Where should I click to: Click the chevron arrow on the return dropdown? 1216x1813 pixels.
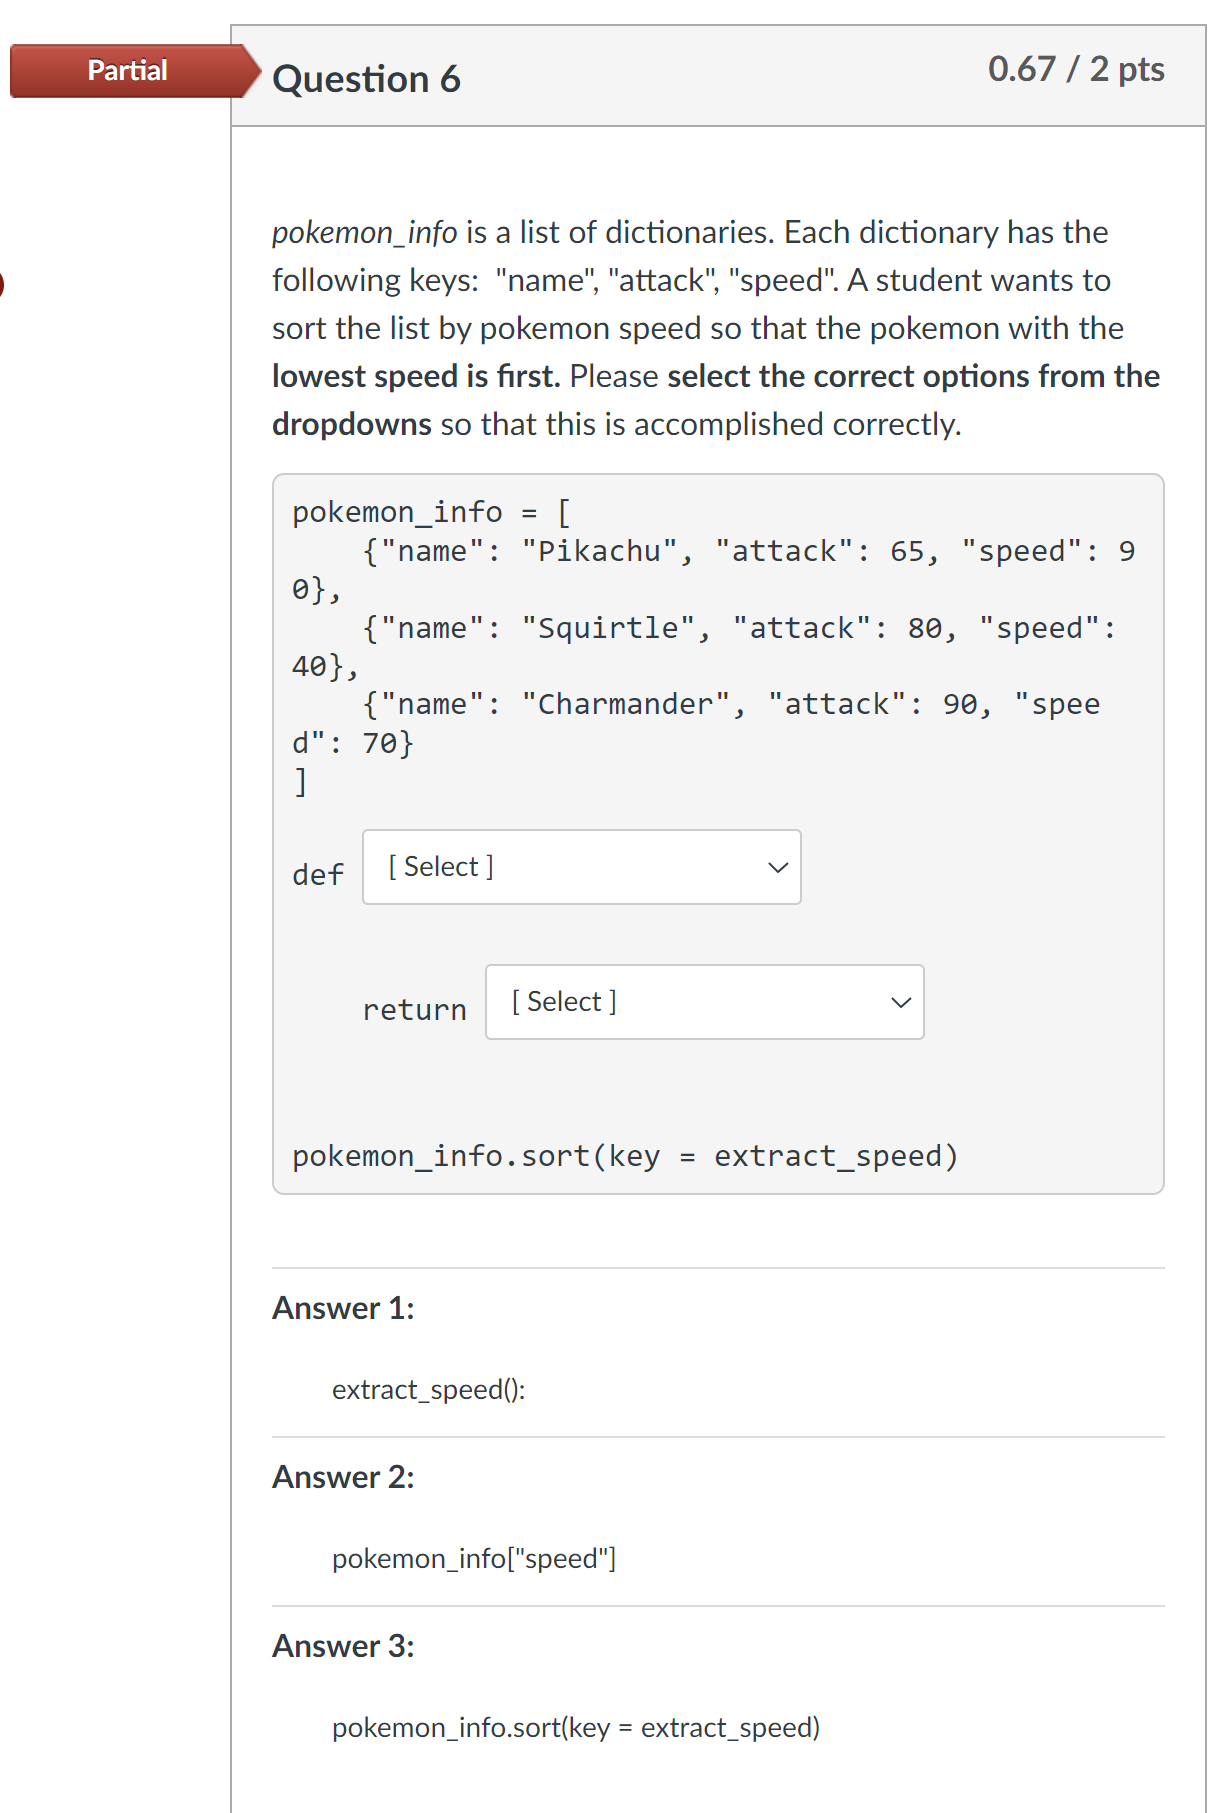pyautogui.click(x=901, y=1002)
